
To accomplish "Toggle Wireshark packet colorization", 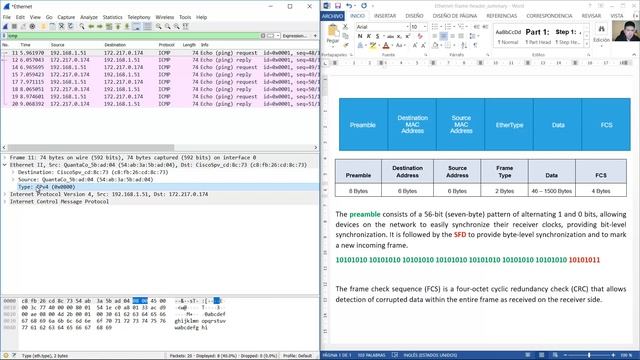I will 147,26.
